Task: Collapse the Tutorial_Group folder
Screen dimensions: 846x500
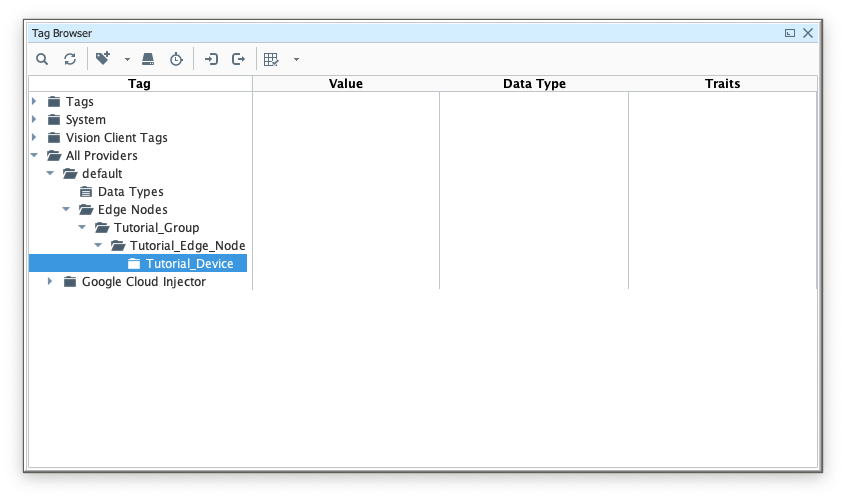Action: [x=82, y=228]
